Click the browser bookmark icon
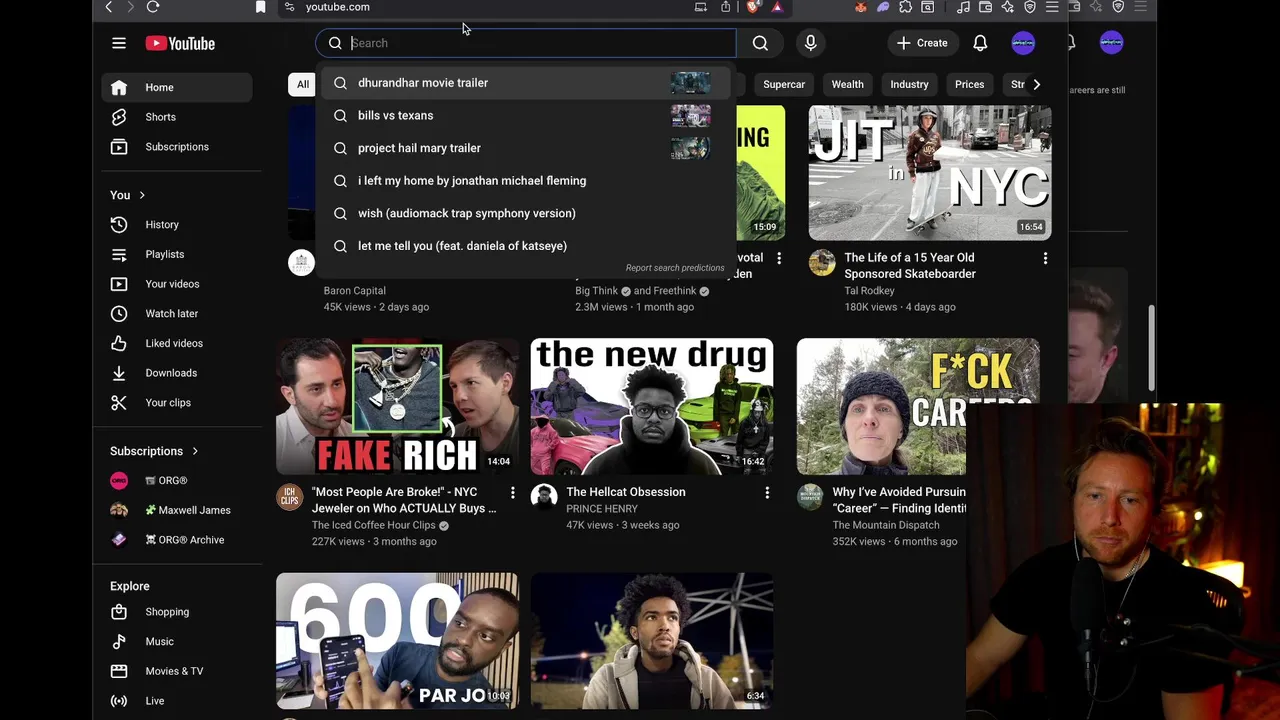The image size is (1280, 720). [x=260, y=7]
